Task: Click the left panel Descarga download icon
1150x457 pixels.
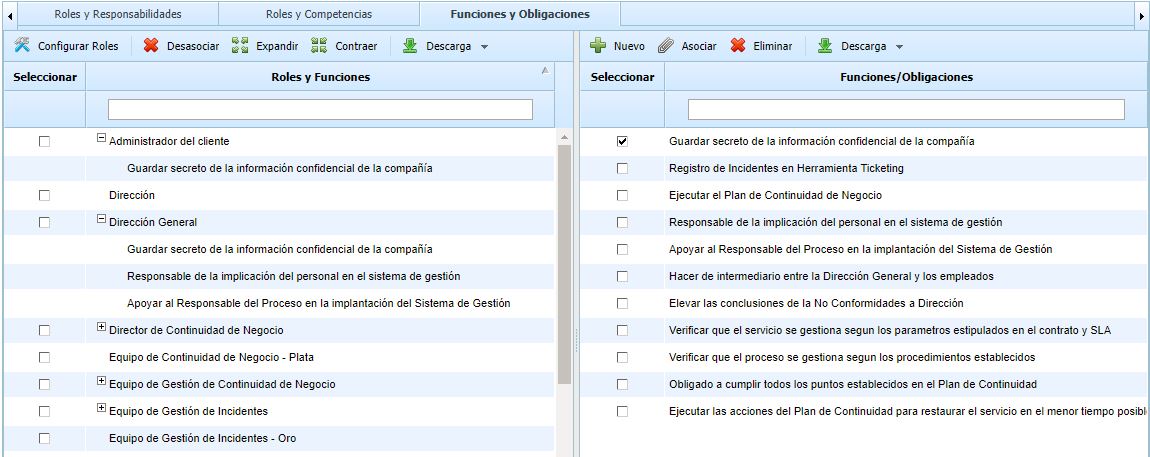Action: coord(410,46)
